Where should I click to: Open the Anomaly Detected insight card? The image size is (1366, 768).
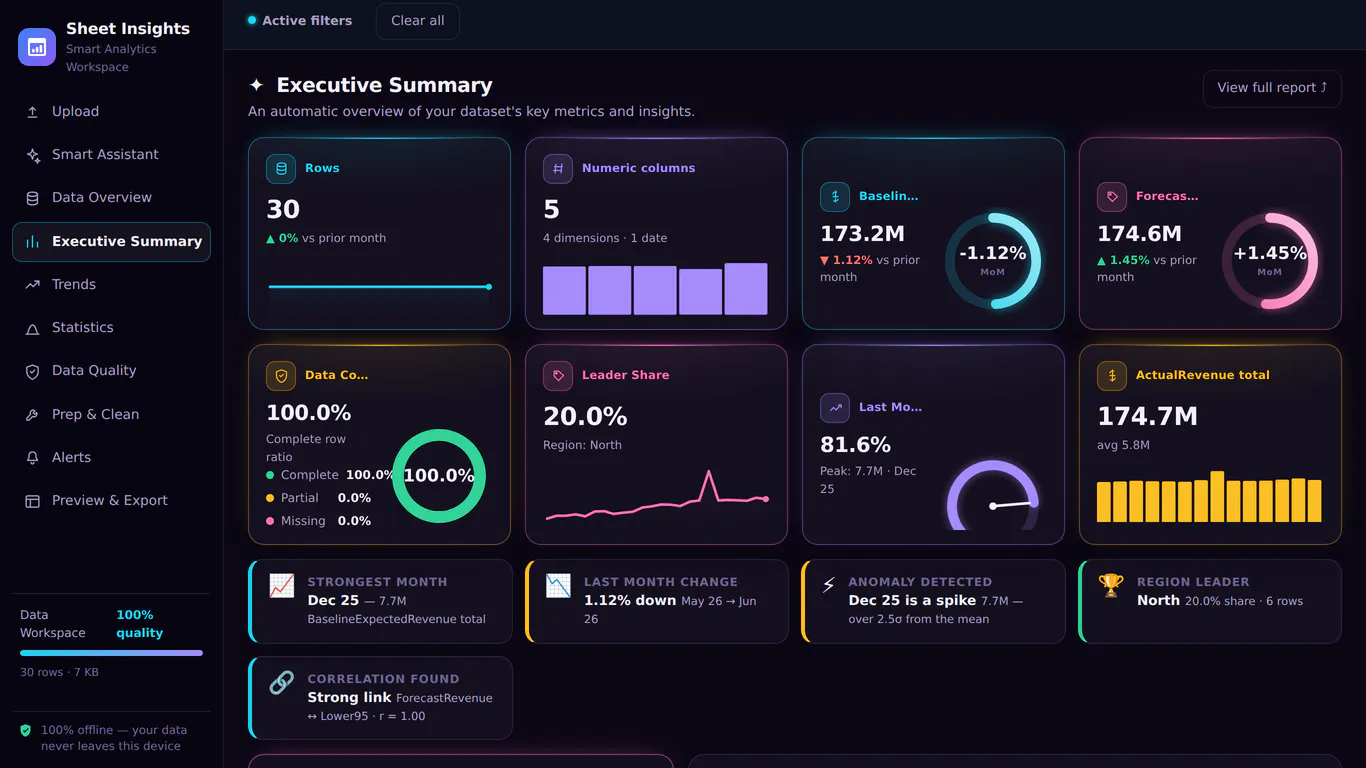933,601
